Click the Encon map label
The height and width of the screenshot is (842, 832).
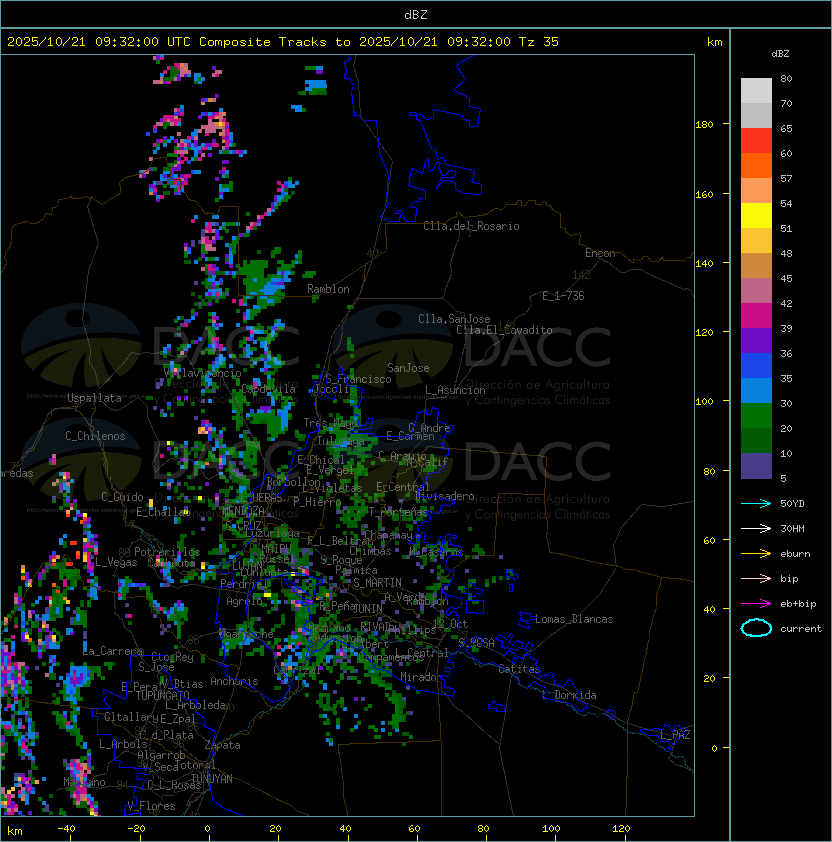point(600,253)
